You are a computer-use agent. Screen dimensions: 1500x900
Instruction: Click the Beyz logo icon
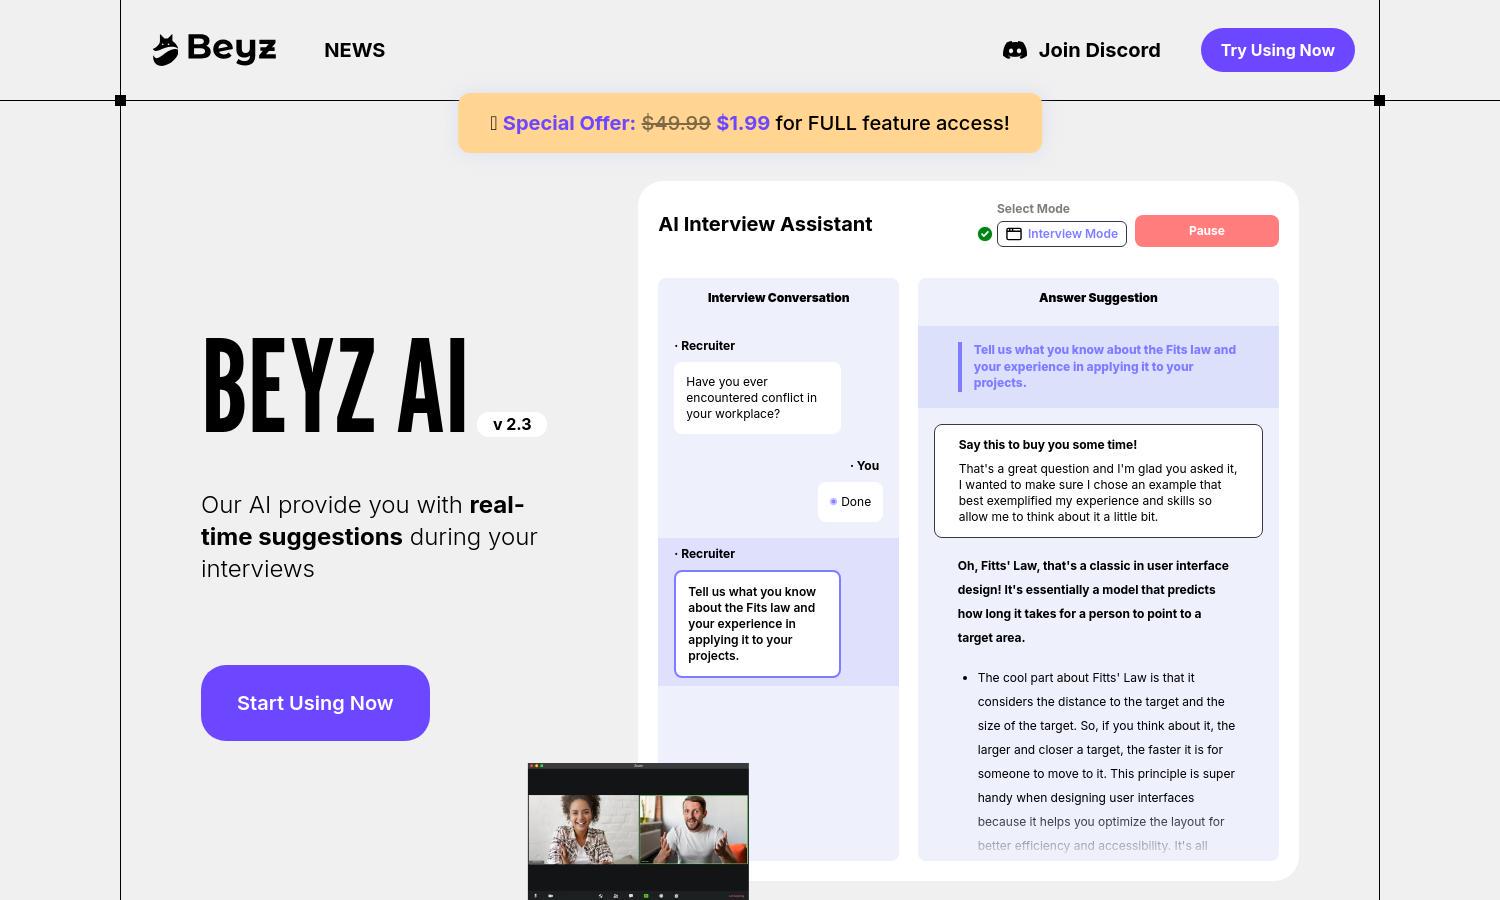(x=165, y=50)
